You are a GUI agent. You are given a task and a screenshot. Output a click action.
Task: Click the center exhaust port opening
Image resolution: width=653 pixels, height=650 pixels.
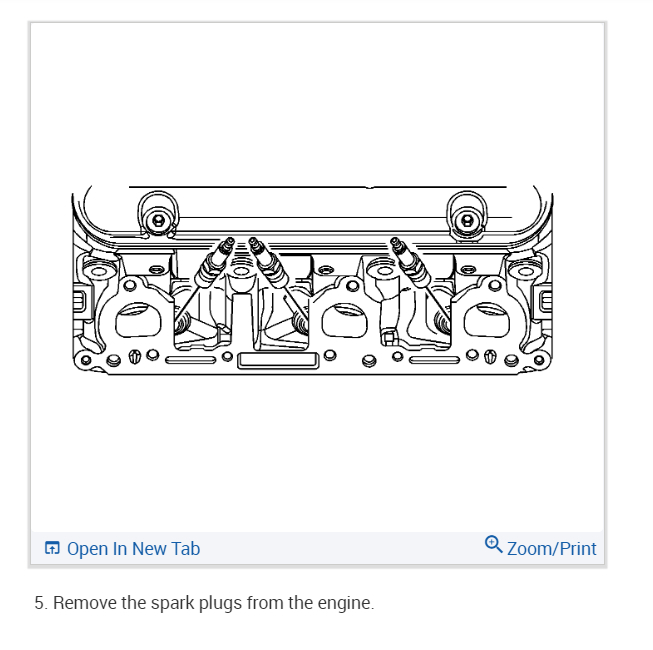pos(344,320)
